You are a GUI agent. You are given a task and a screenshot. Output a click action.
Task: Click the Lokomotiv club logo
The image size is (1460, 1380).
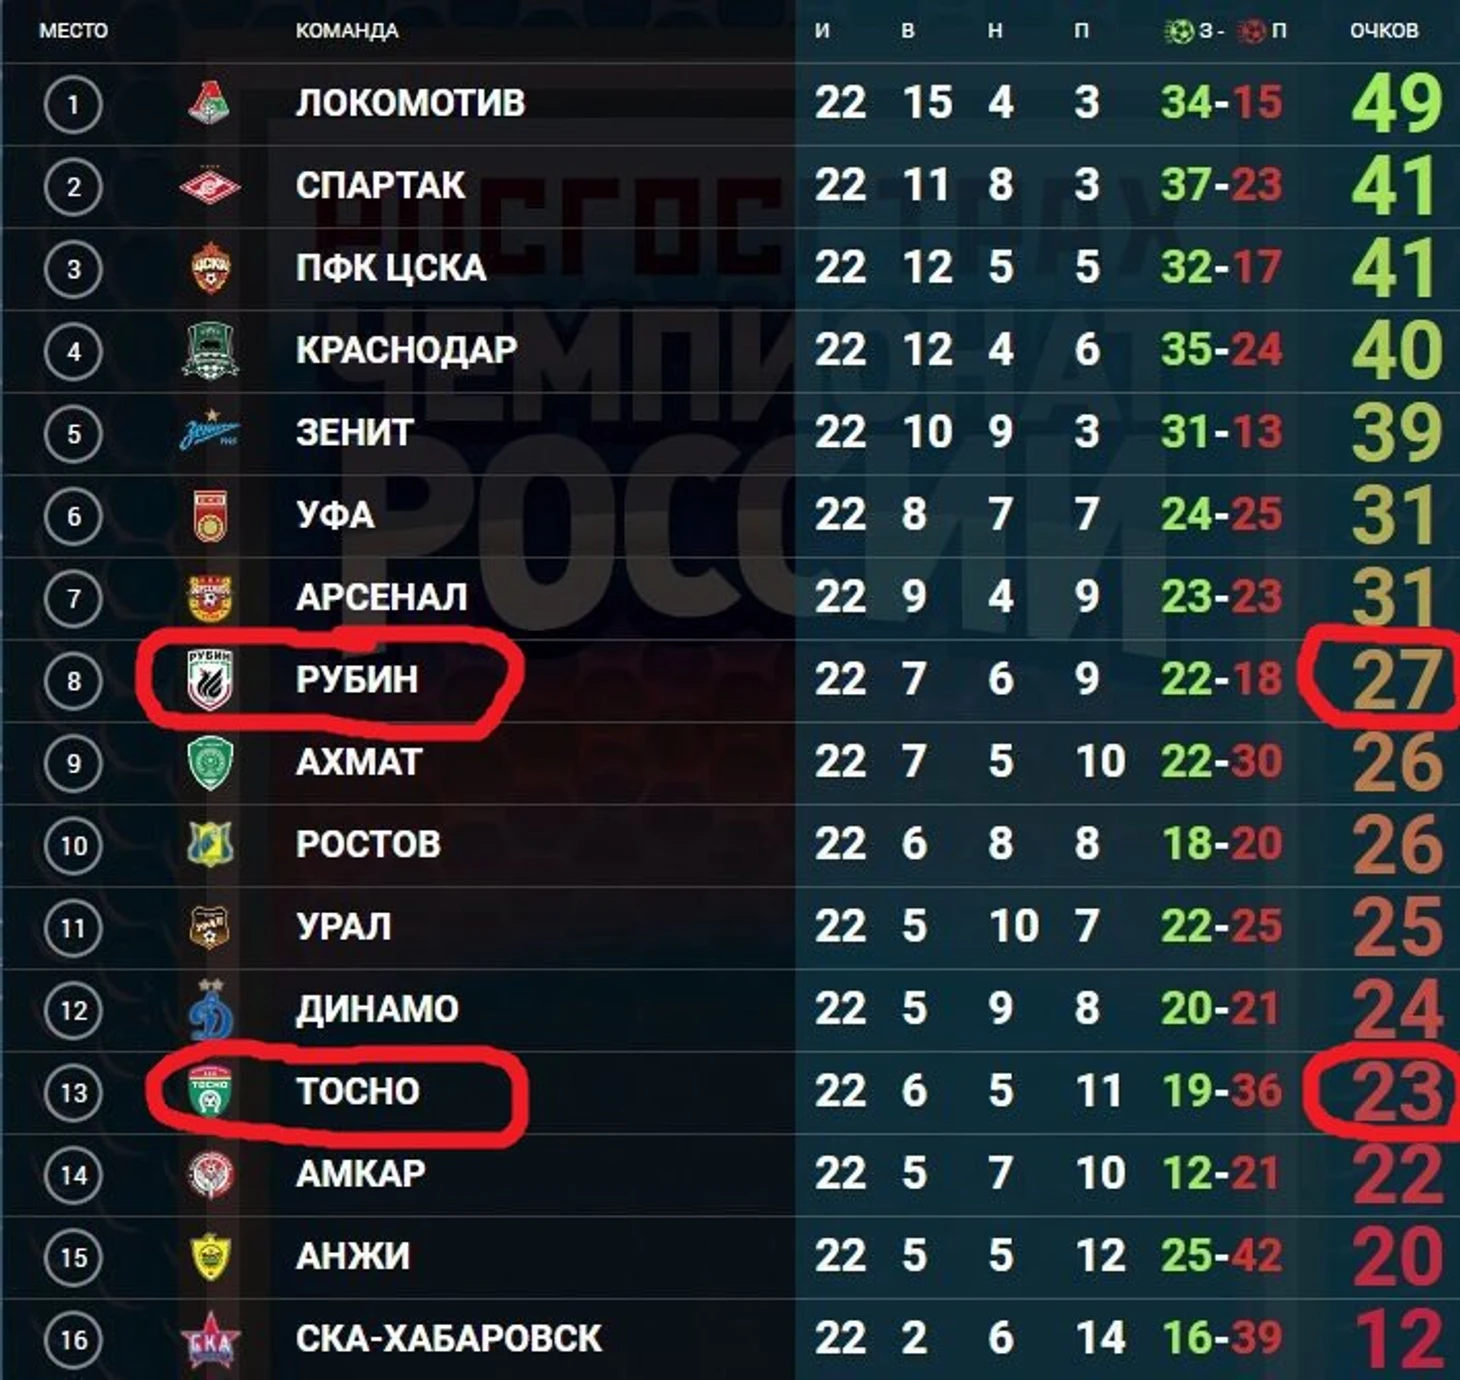pos(210,102)
